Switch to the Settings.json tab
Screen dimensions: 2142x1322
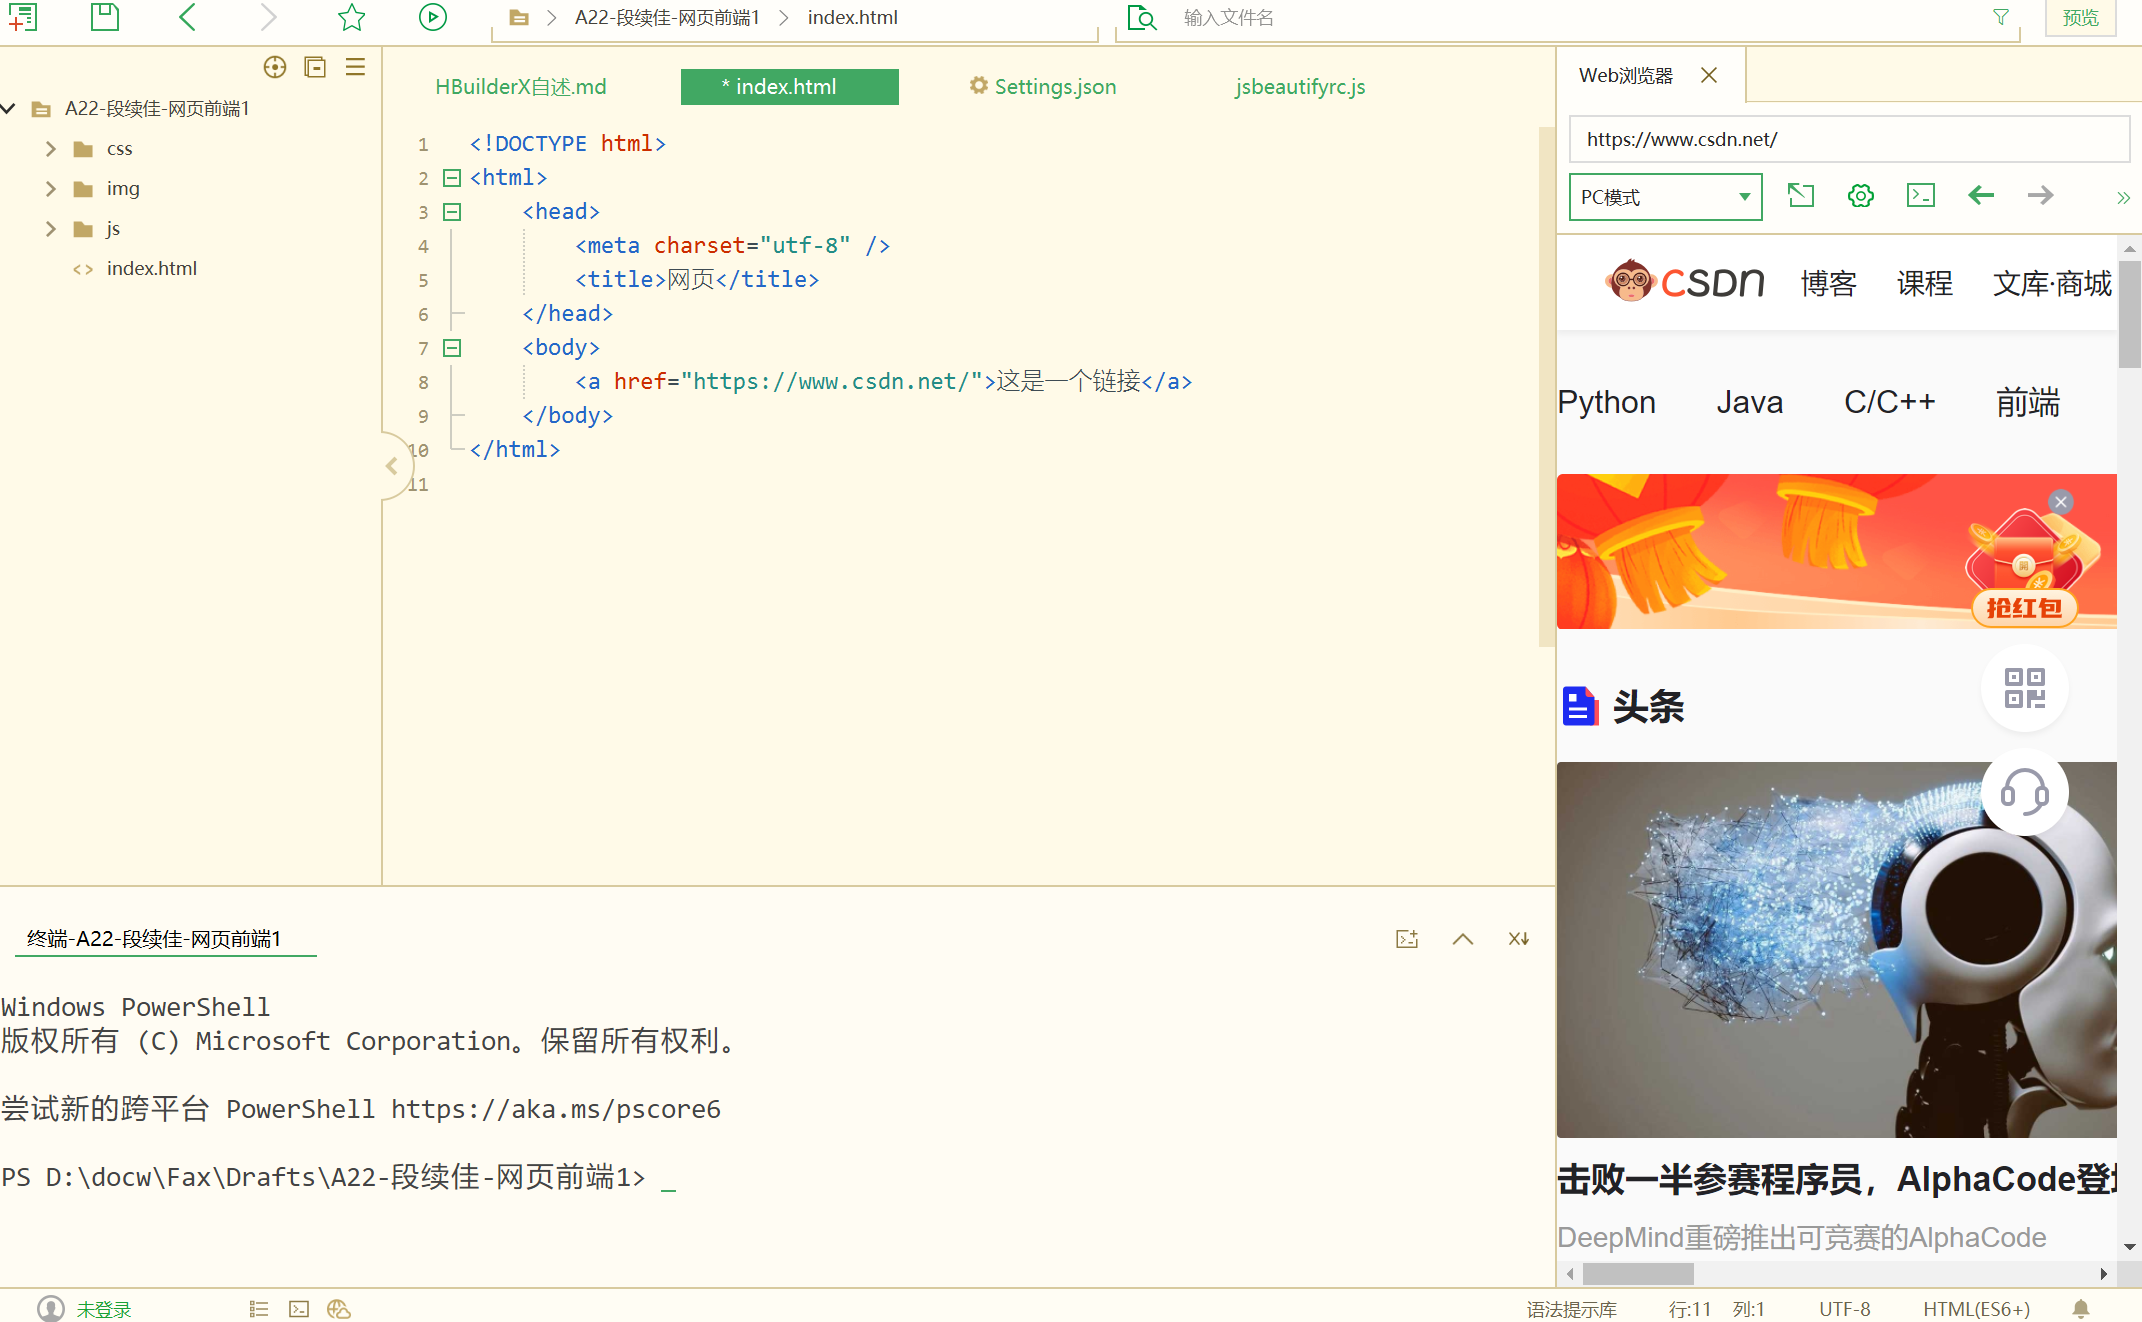1042,86
